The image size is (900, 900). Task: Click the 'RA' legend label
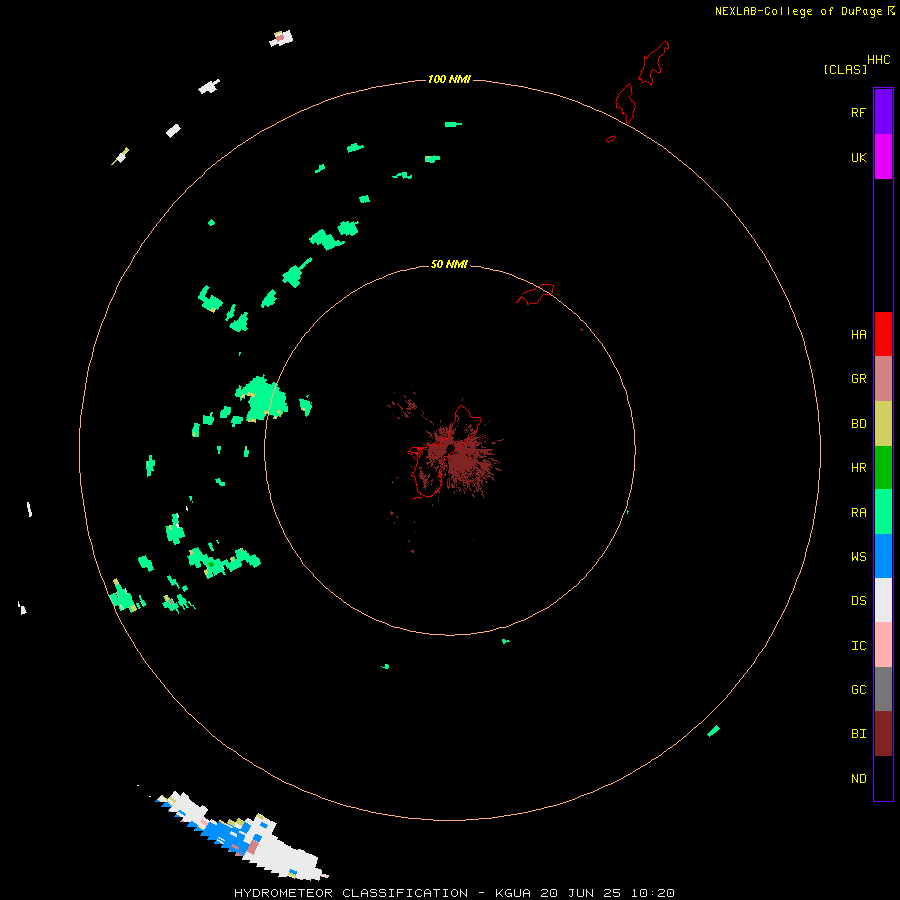(858, 513)
